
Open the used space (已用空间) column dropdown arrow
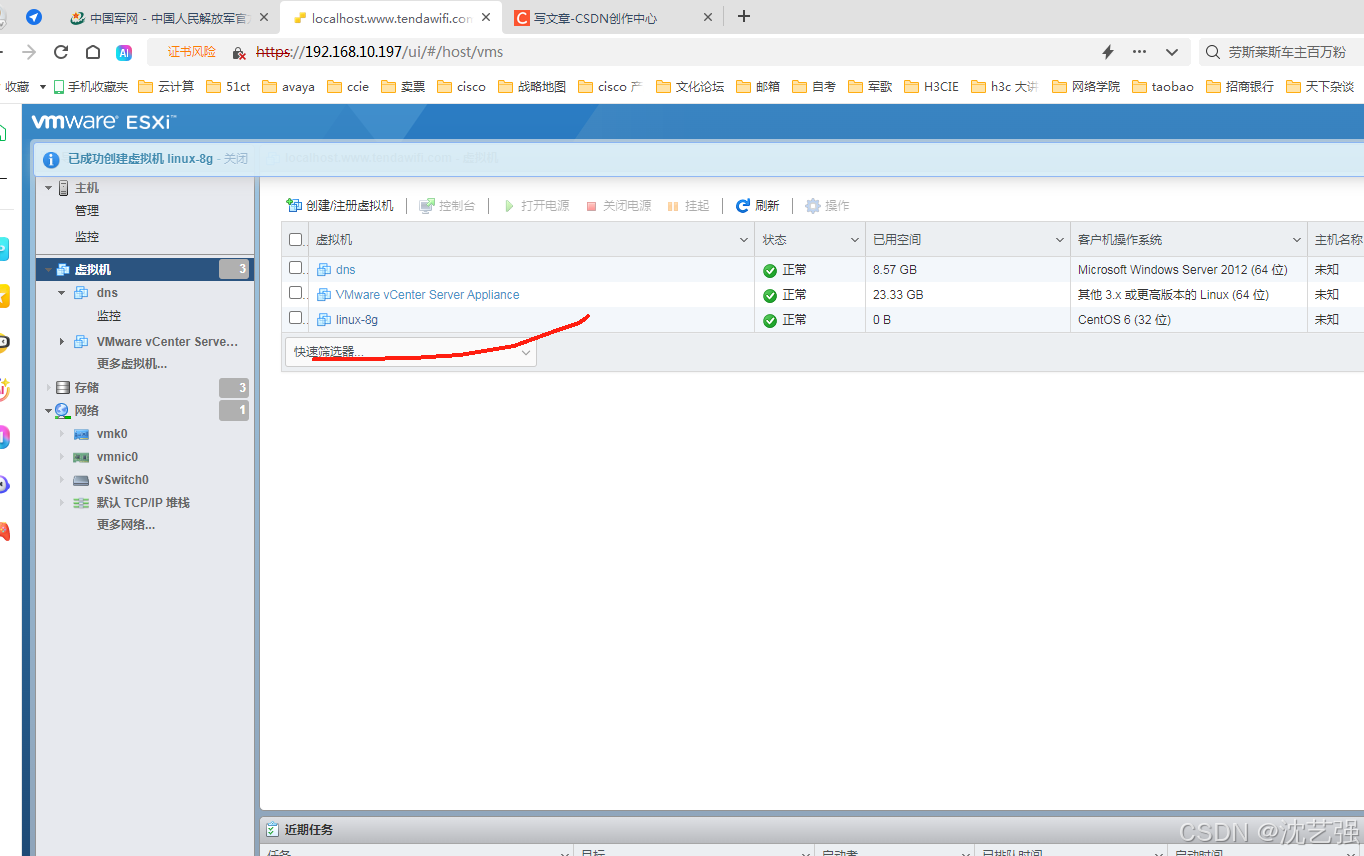coord(1059,240)
